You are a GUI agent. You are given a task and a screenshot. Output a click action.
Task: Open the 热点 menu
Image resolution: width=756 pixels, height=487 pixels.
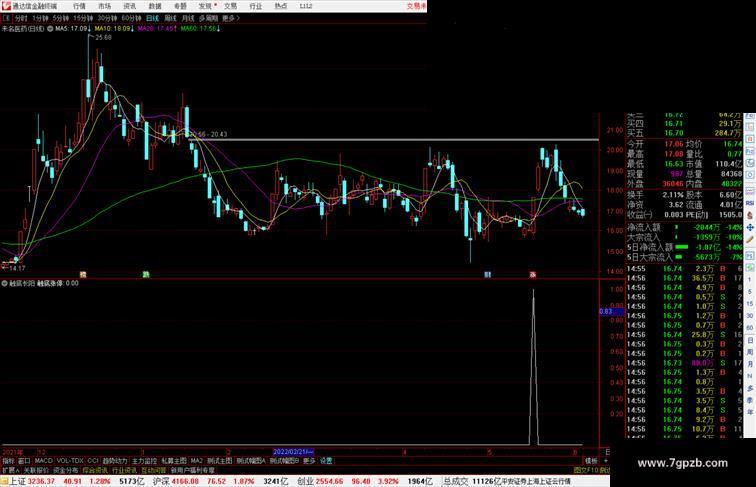coord(280,6)
